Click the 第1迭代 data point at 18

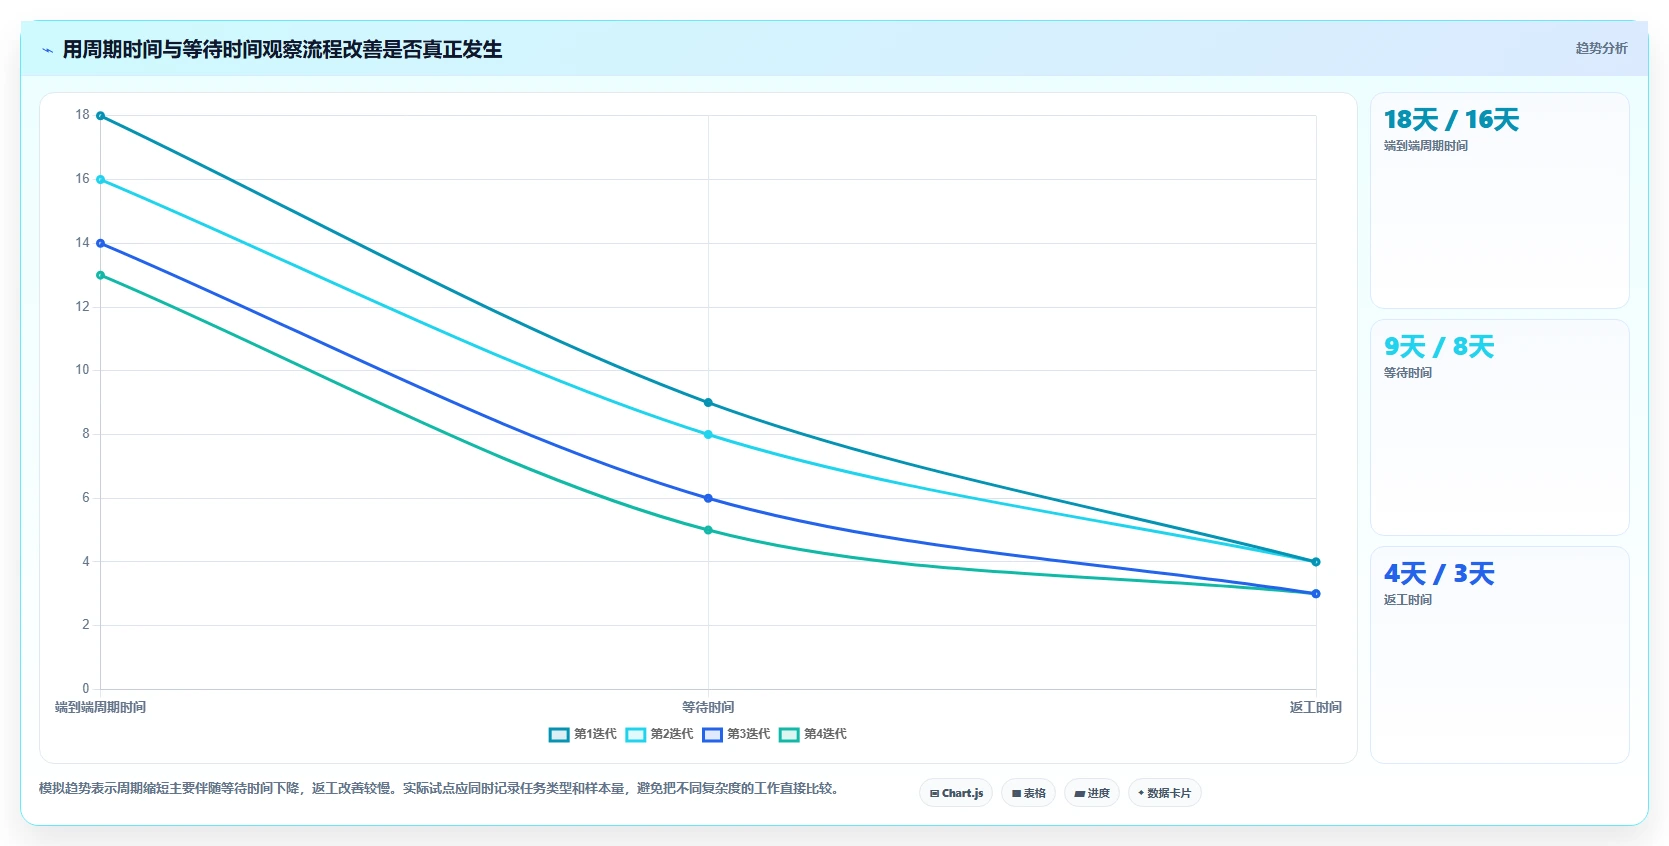[100, 116]
